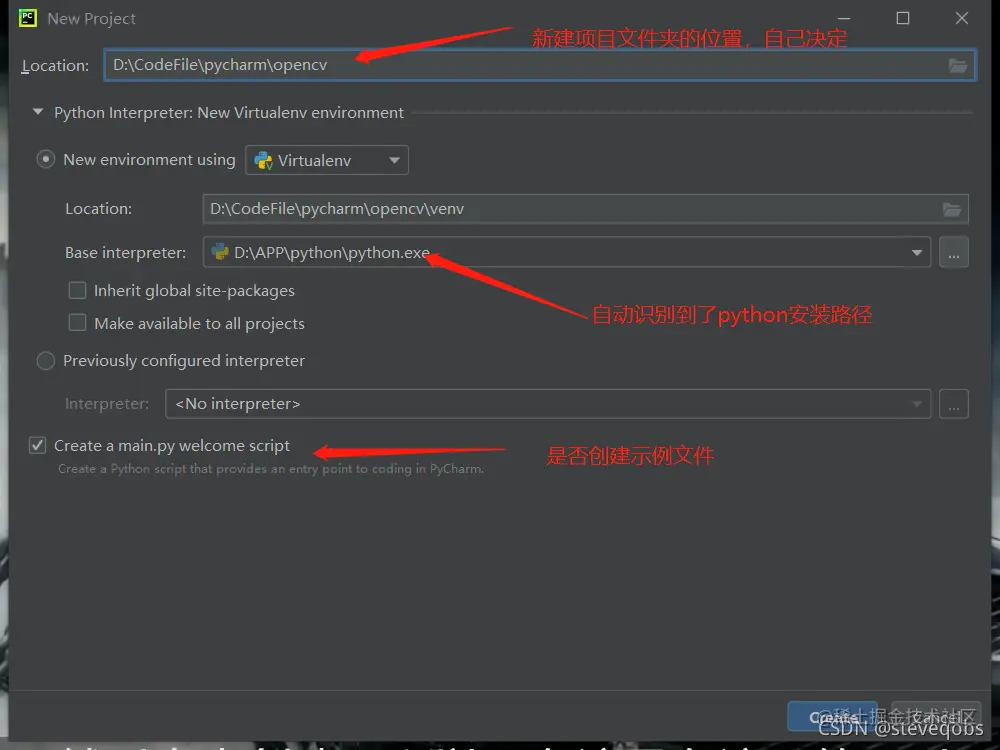The height and width of the screenshot is (750, 1000).
Task: Uncheck Create a main.py welcome script
Action: (37, 445)
